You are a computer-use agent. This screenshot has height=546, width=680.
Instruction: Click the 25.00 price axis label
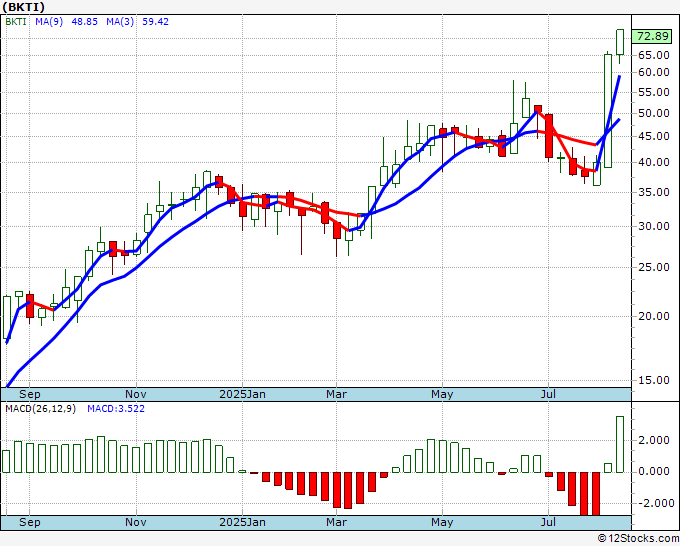(x=654, y=267)
